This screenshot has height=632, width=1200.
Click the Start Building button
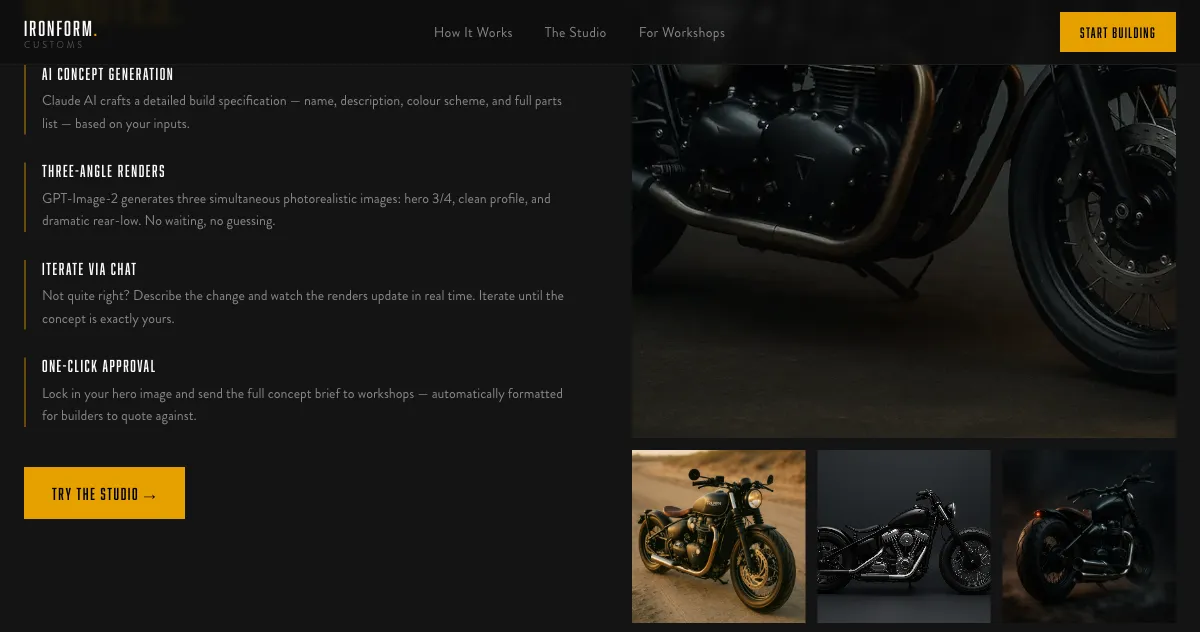[x=1118, y=32]
